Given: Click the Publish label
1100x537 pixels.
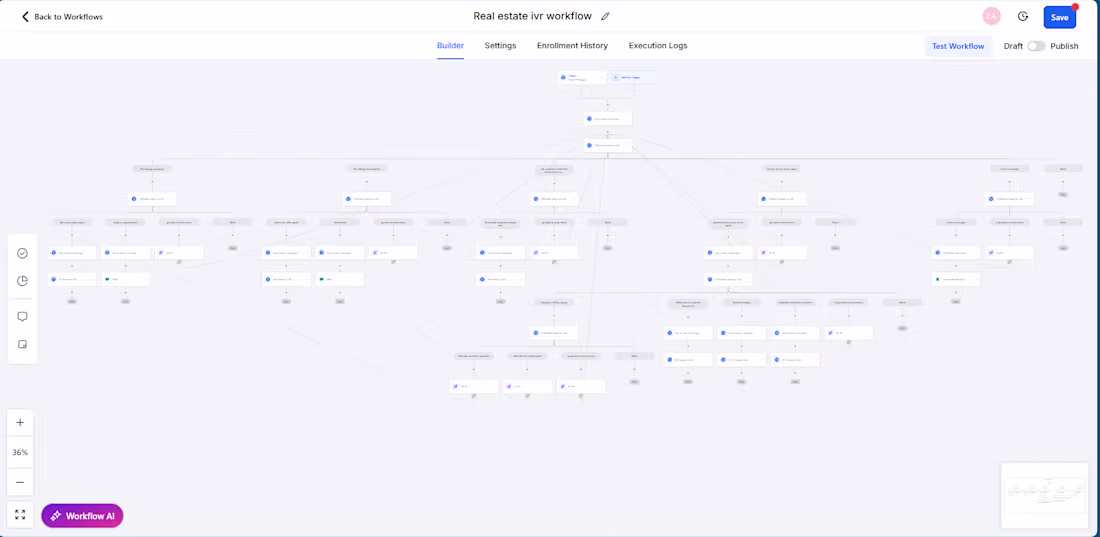Looking at the screenshot, I should coord(1064,46).
